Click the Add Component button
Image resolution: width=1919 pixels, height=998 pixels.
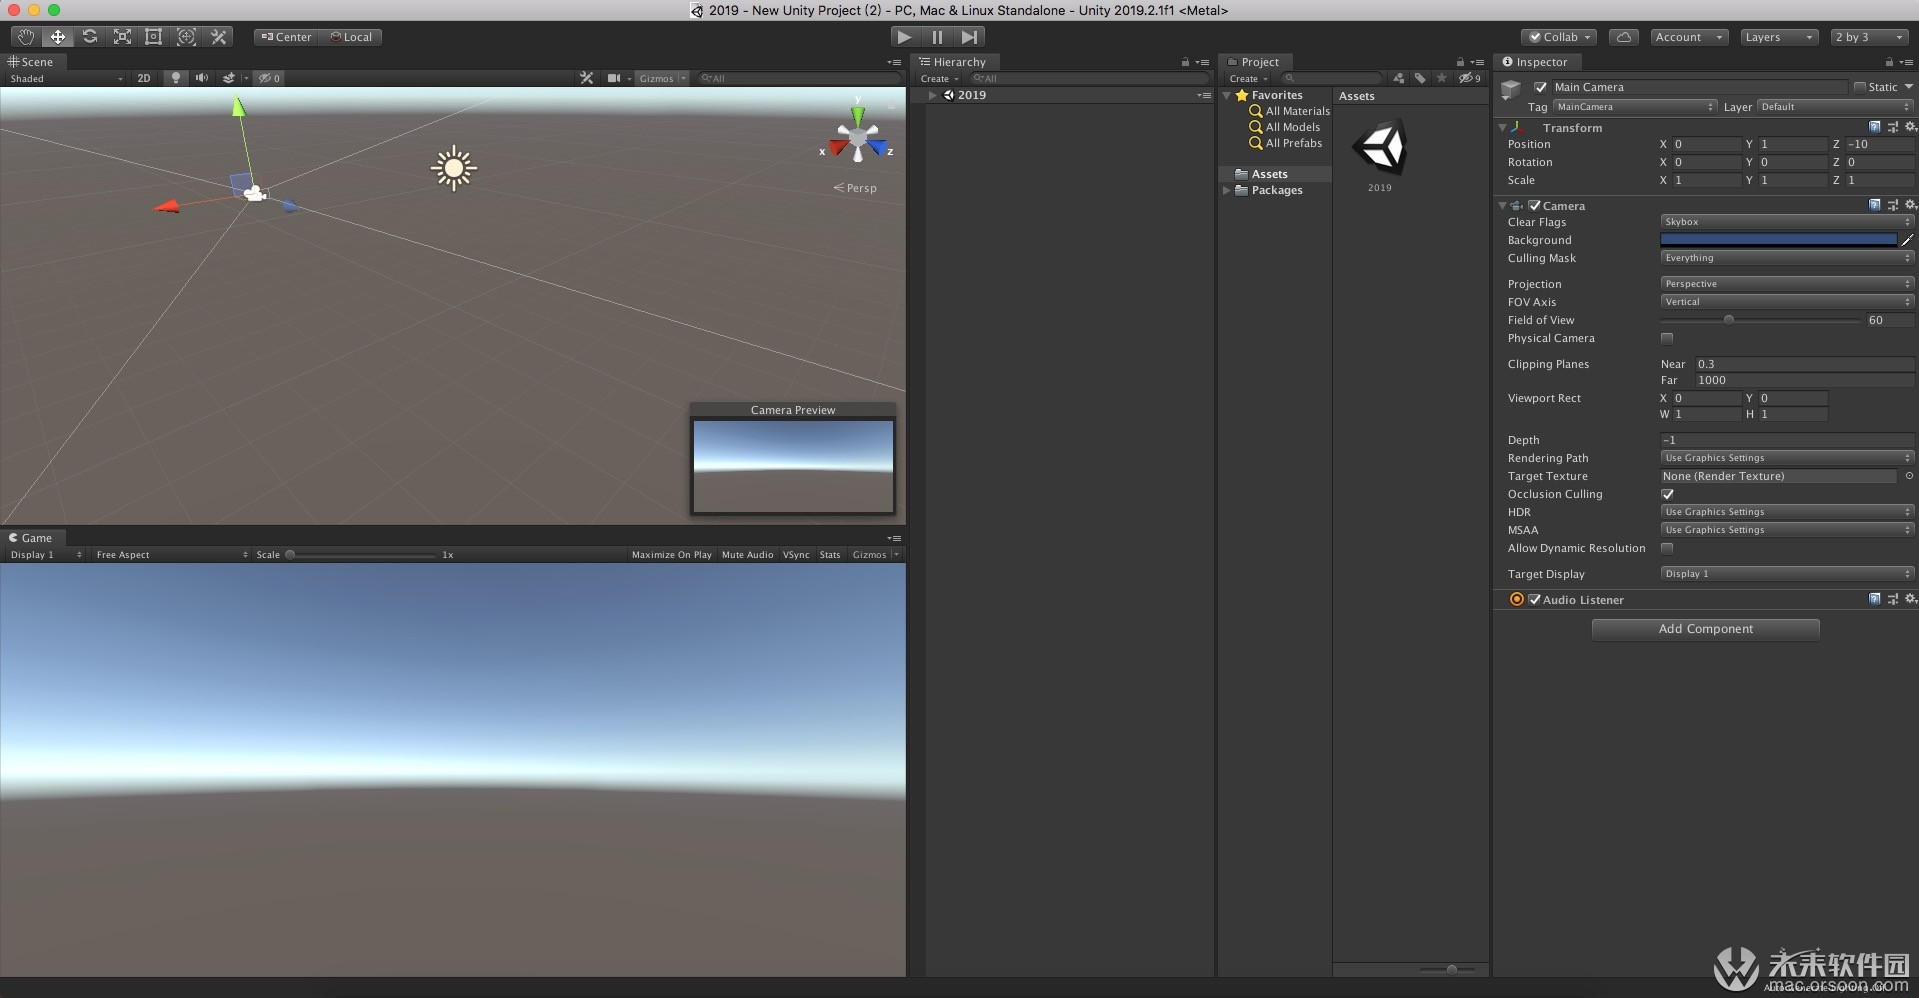1705,629
